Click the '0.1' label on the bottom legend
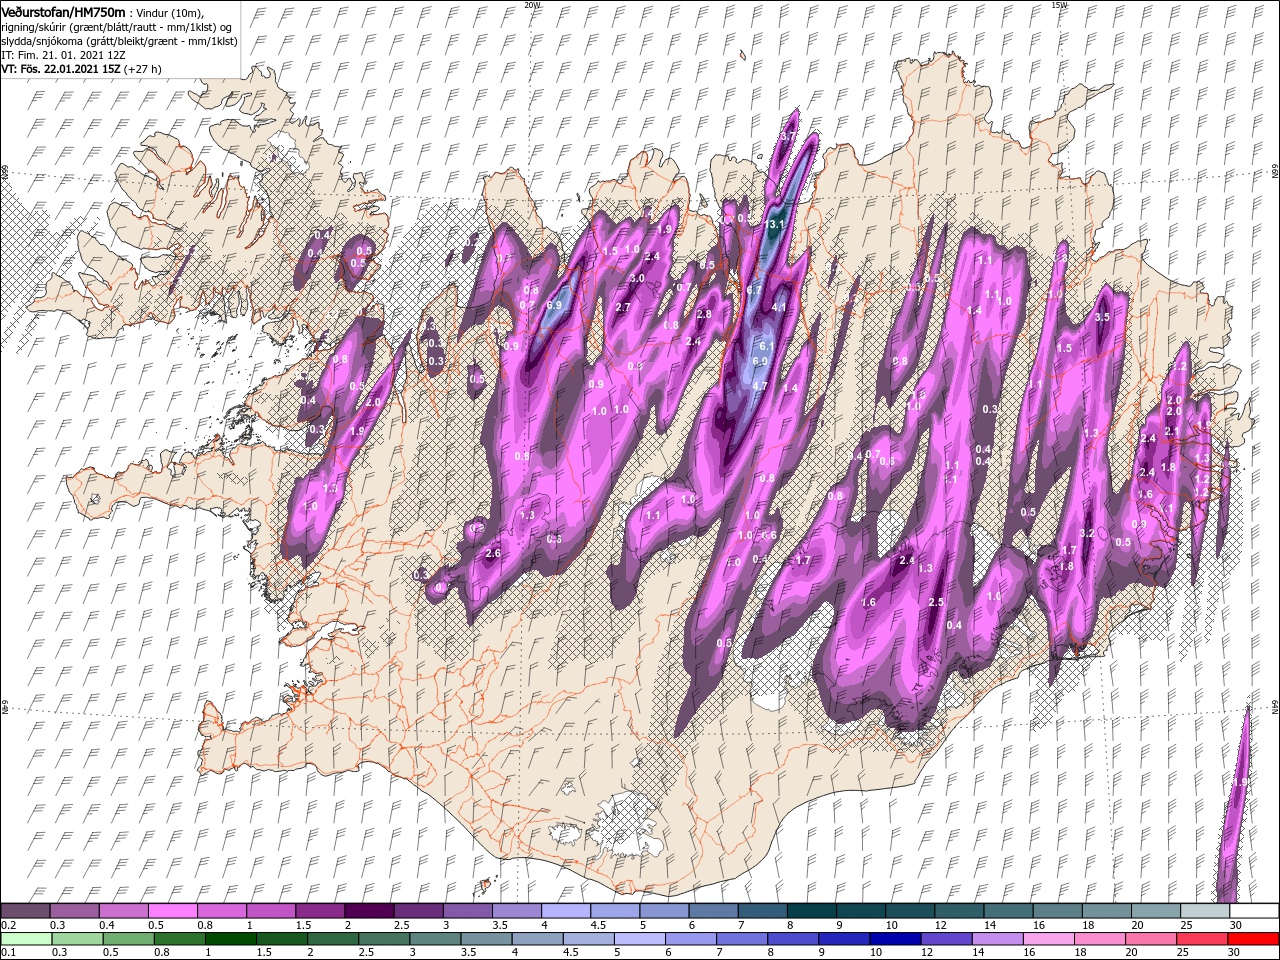The width and height of the screenshot is (1280, 960). 9,953
